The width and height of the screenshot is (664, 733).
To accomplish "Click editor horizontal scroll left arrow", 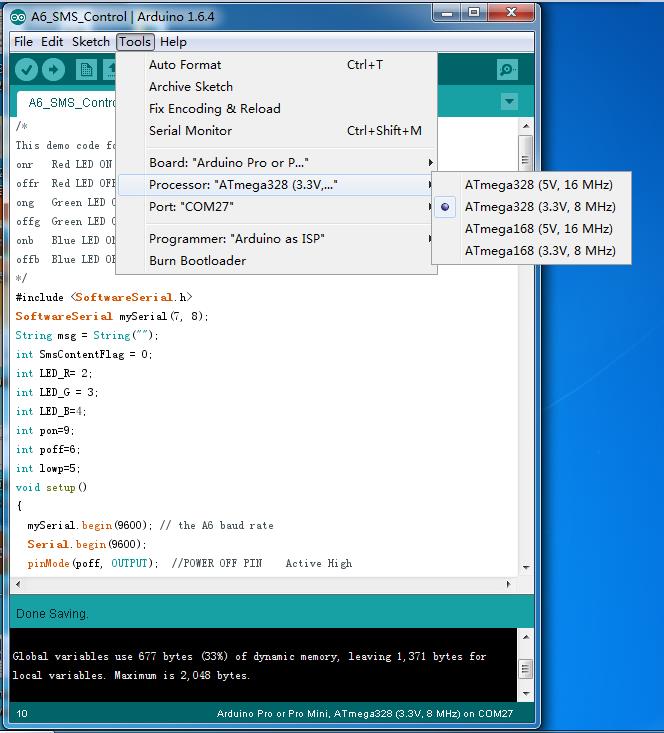I will [18, 584].
